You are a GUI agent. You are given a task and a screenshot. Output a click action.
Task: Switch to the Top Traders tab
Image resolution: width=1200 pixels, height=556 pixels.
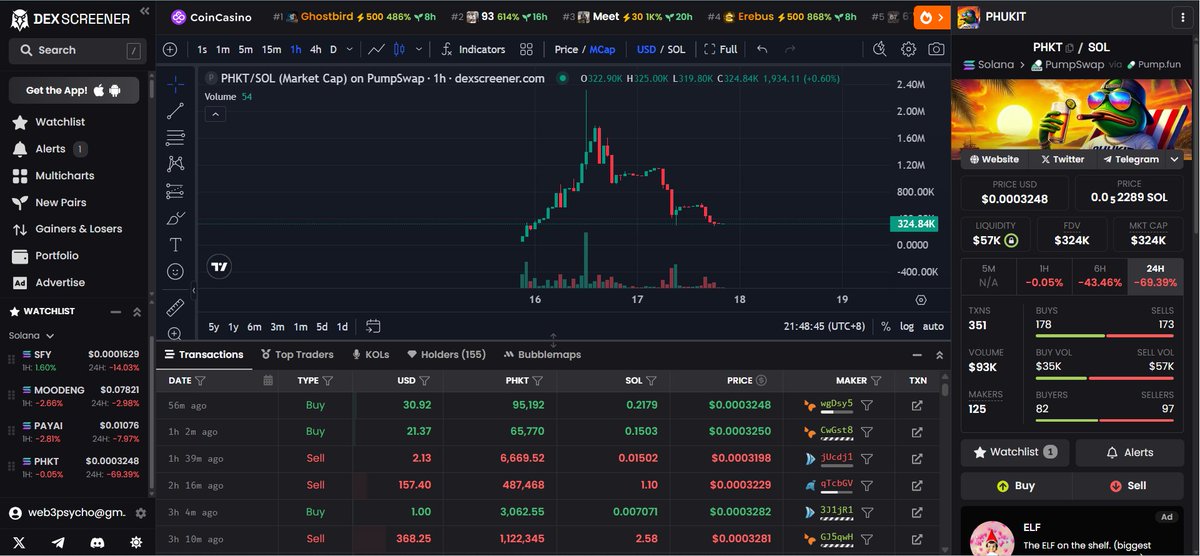(x=297, y=354)
